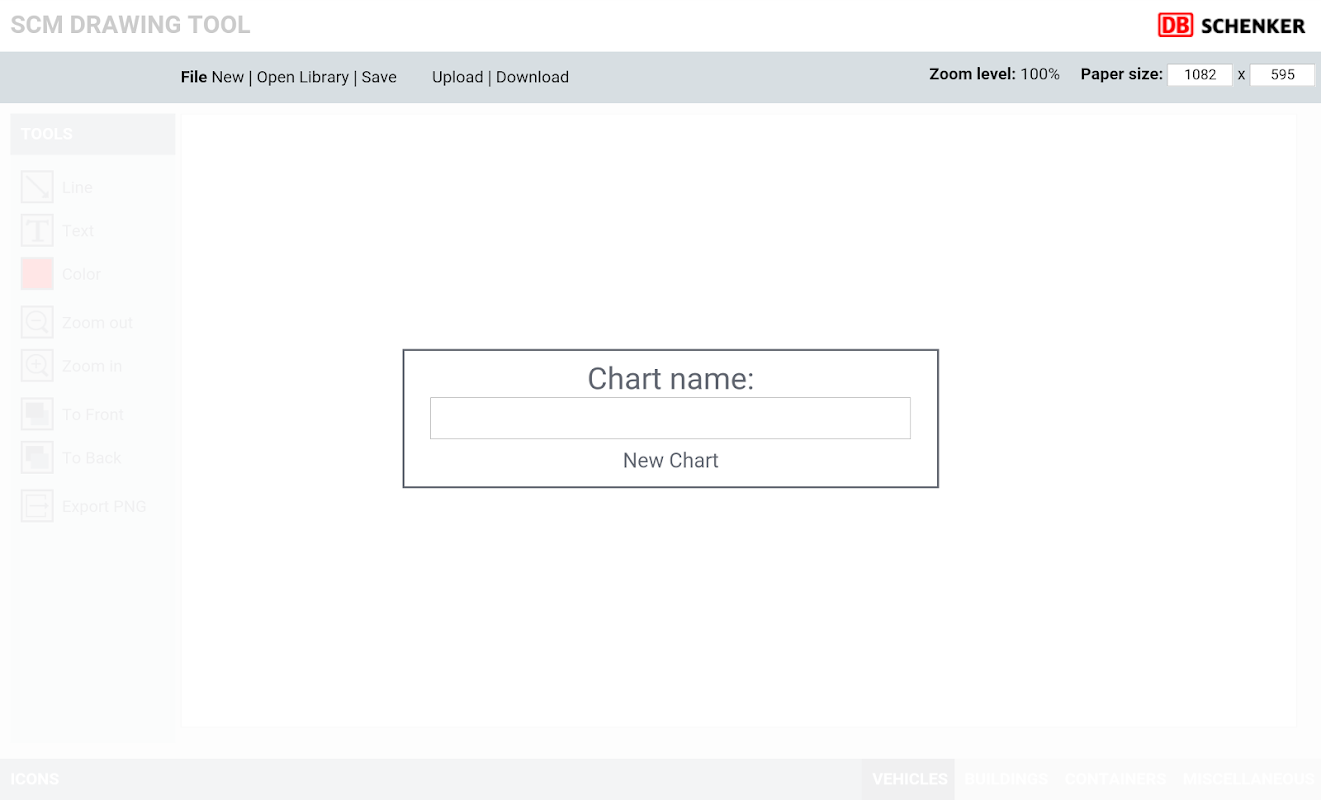Click the Upload link

click(458, 77)
